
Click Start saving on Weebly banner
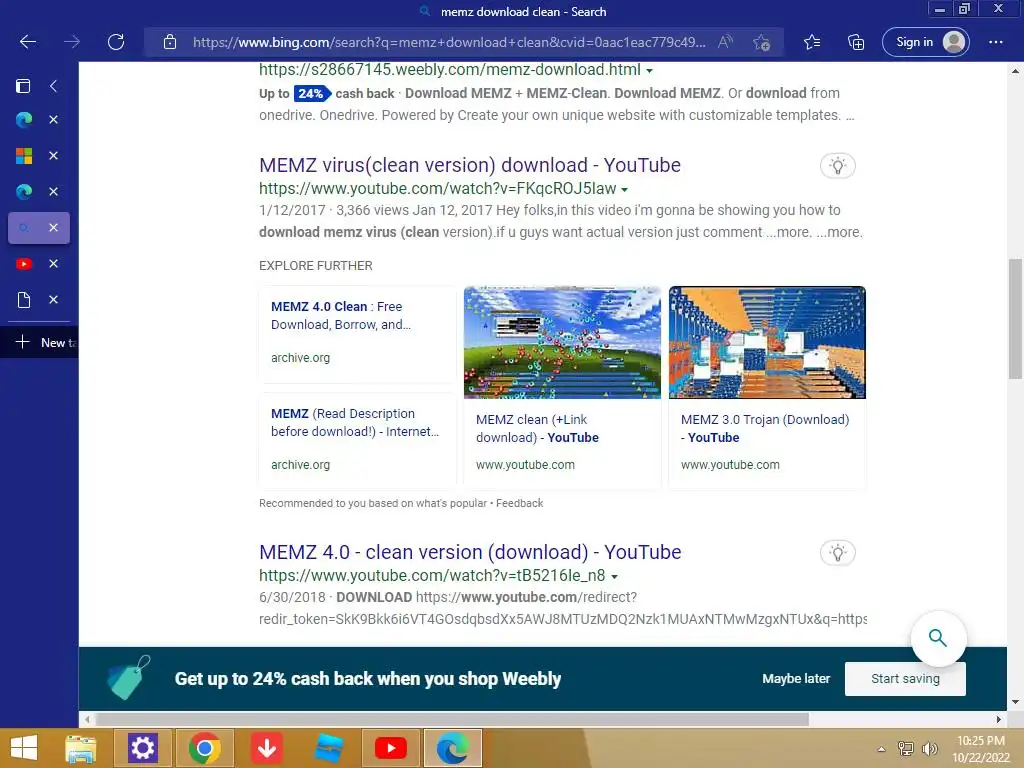coord(905,679)
